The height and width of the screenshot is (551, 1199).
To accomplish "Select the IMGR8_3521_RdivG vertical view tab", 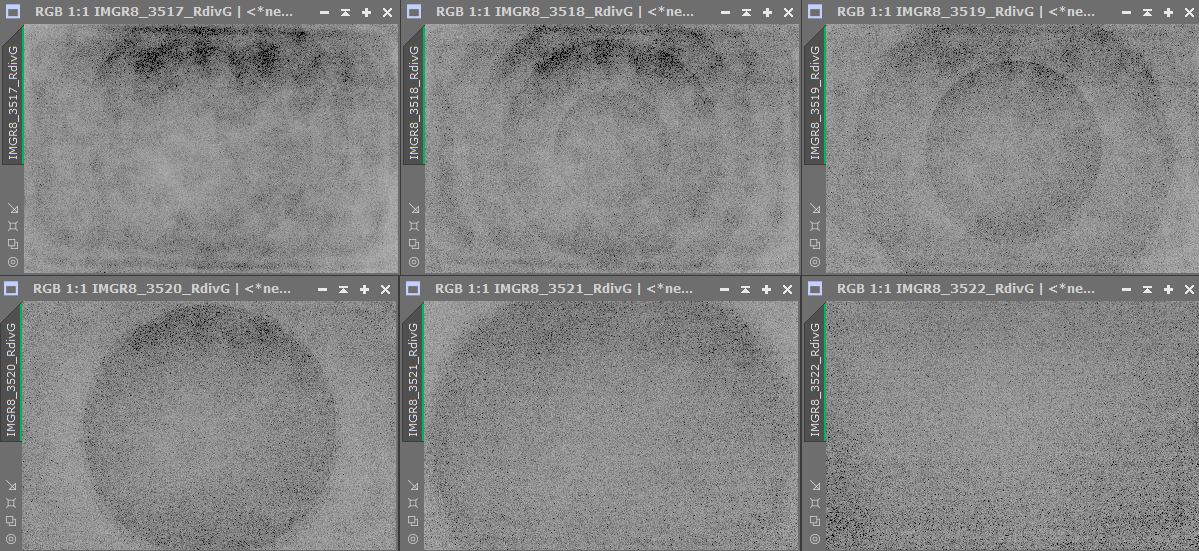I will click(414, 380).
